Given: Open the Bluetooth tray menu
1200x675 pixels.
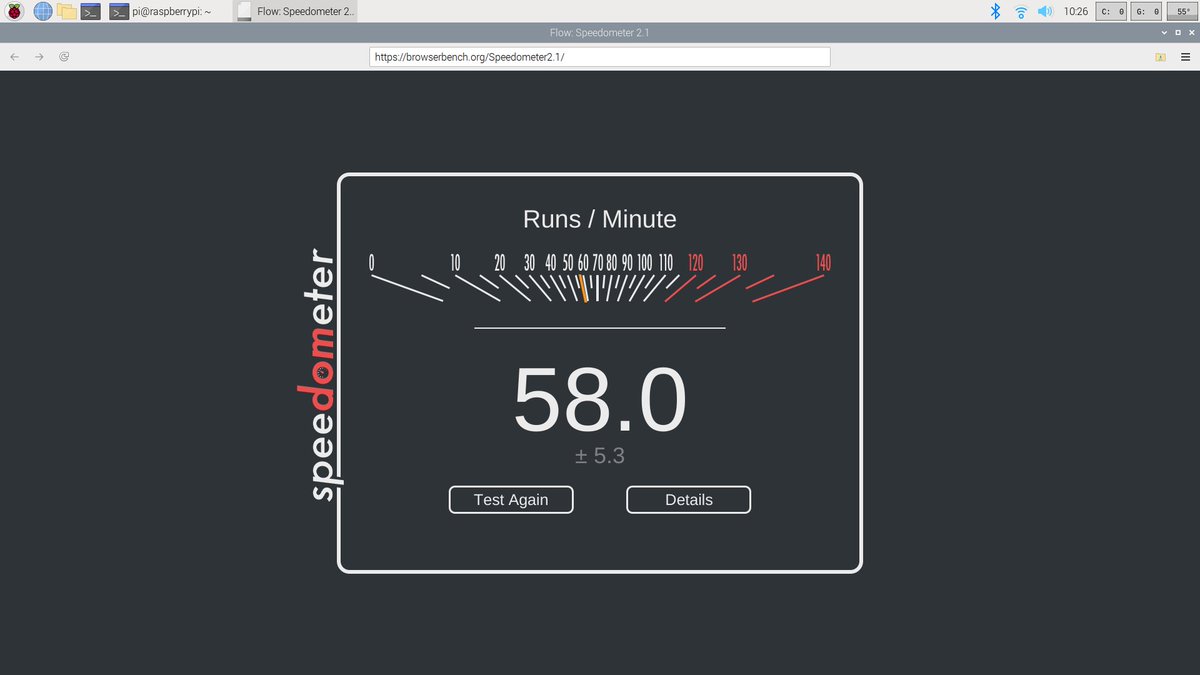Looking at the screenshot, I should 995,12.
